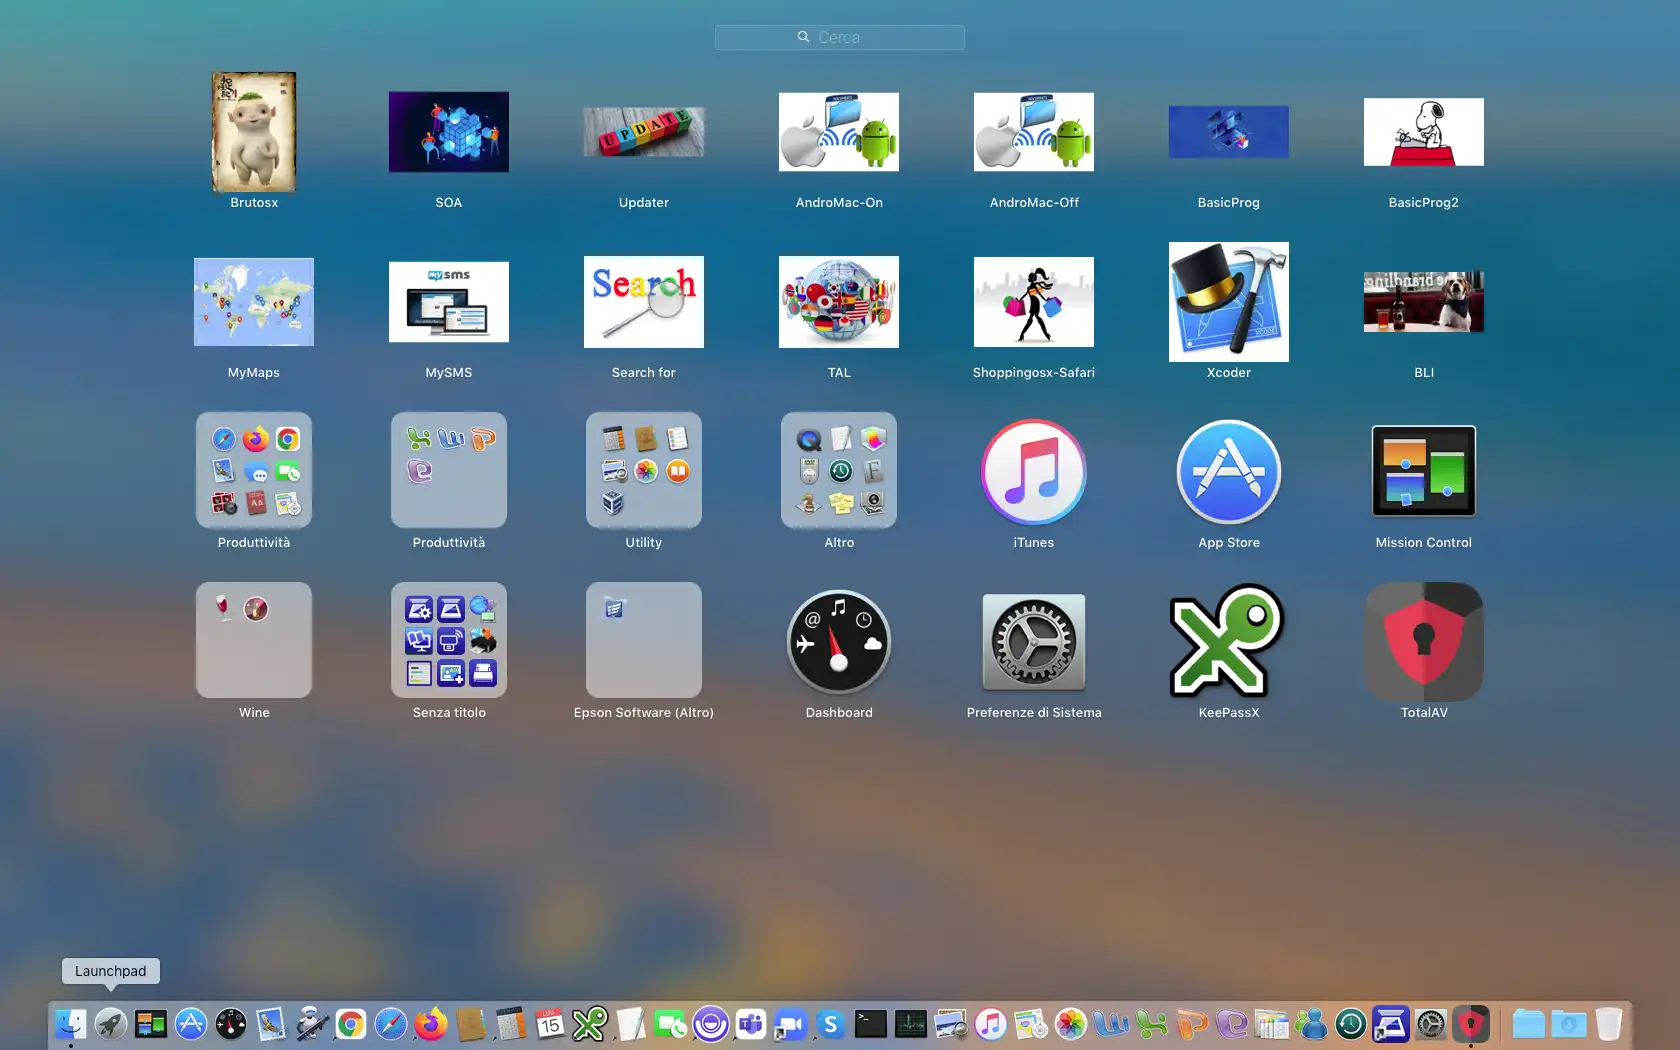This screenshot has width=1680, height=1050.
Task: Open Preferenze di Sistema in grid
Action: tap(1034, 642)
